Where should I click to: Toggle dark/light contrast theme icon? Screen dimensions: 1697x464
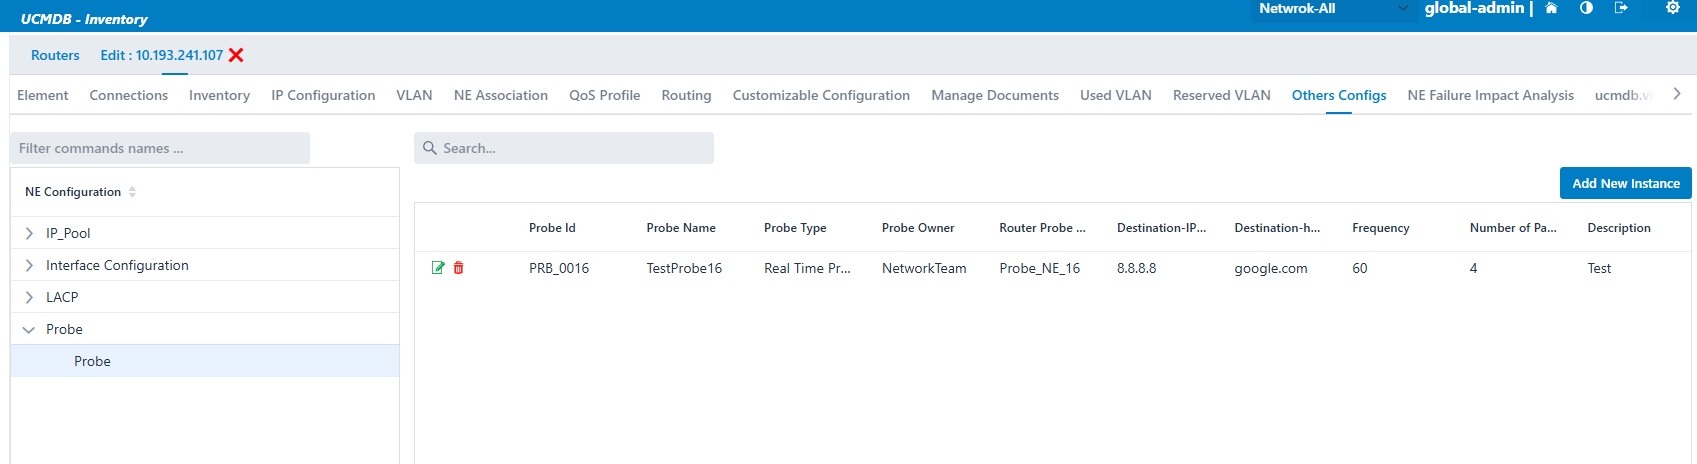[1586, 8]
